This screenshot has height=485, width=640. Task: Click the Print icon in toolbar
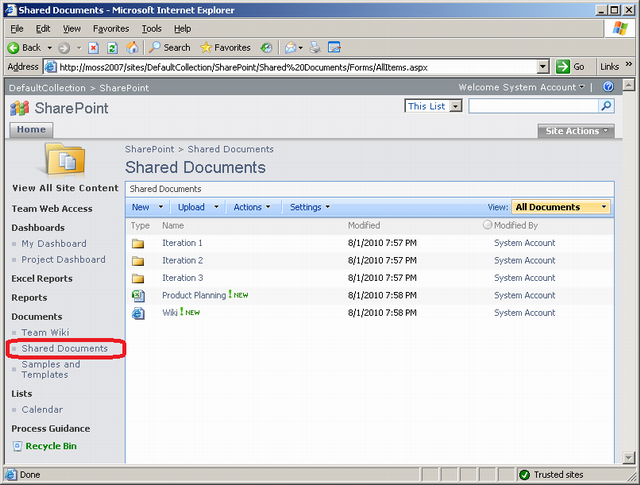[315, 48]
